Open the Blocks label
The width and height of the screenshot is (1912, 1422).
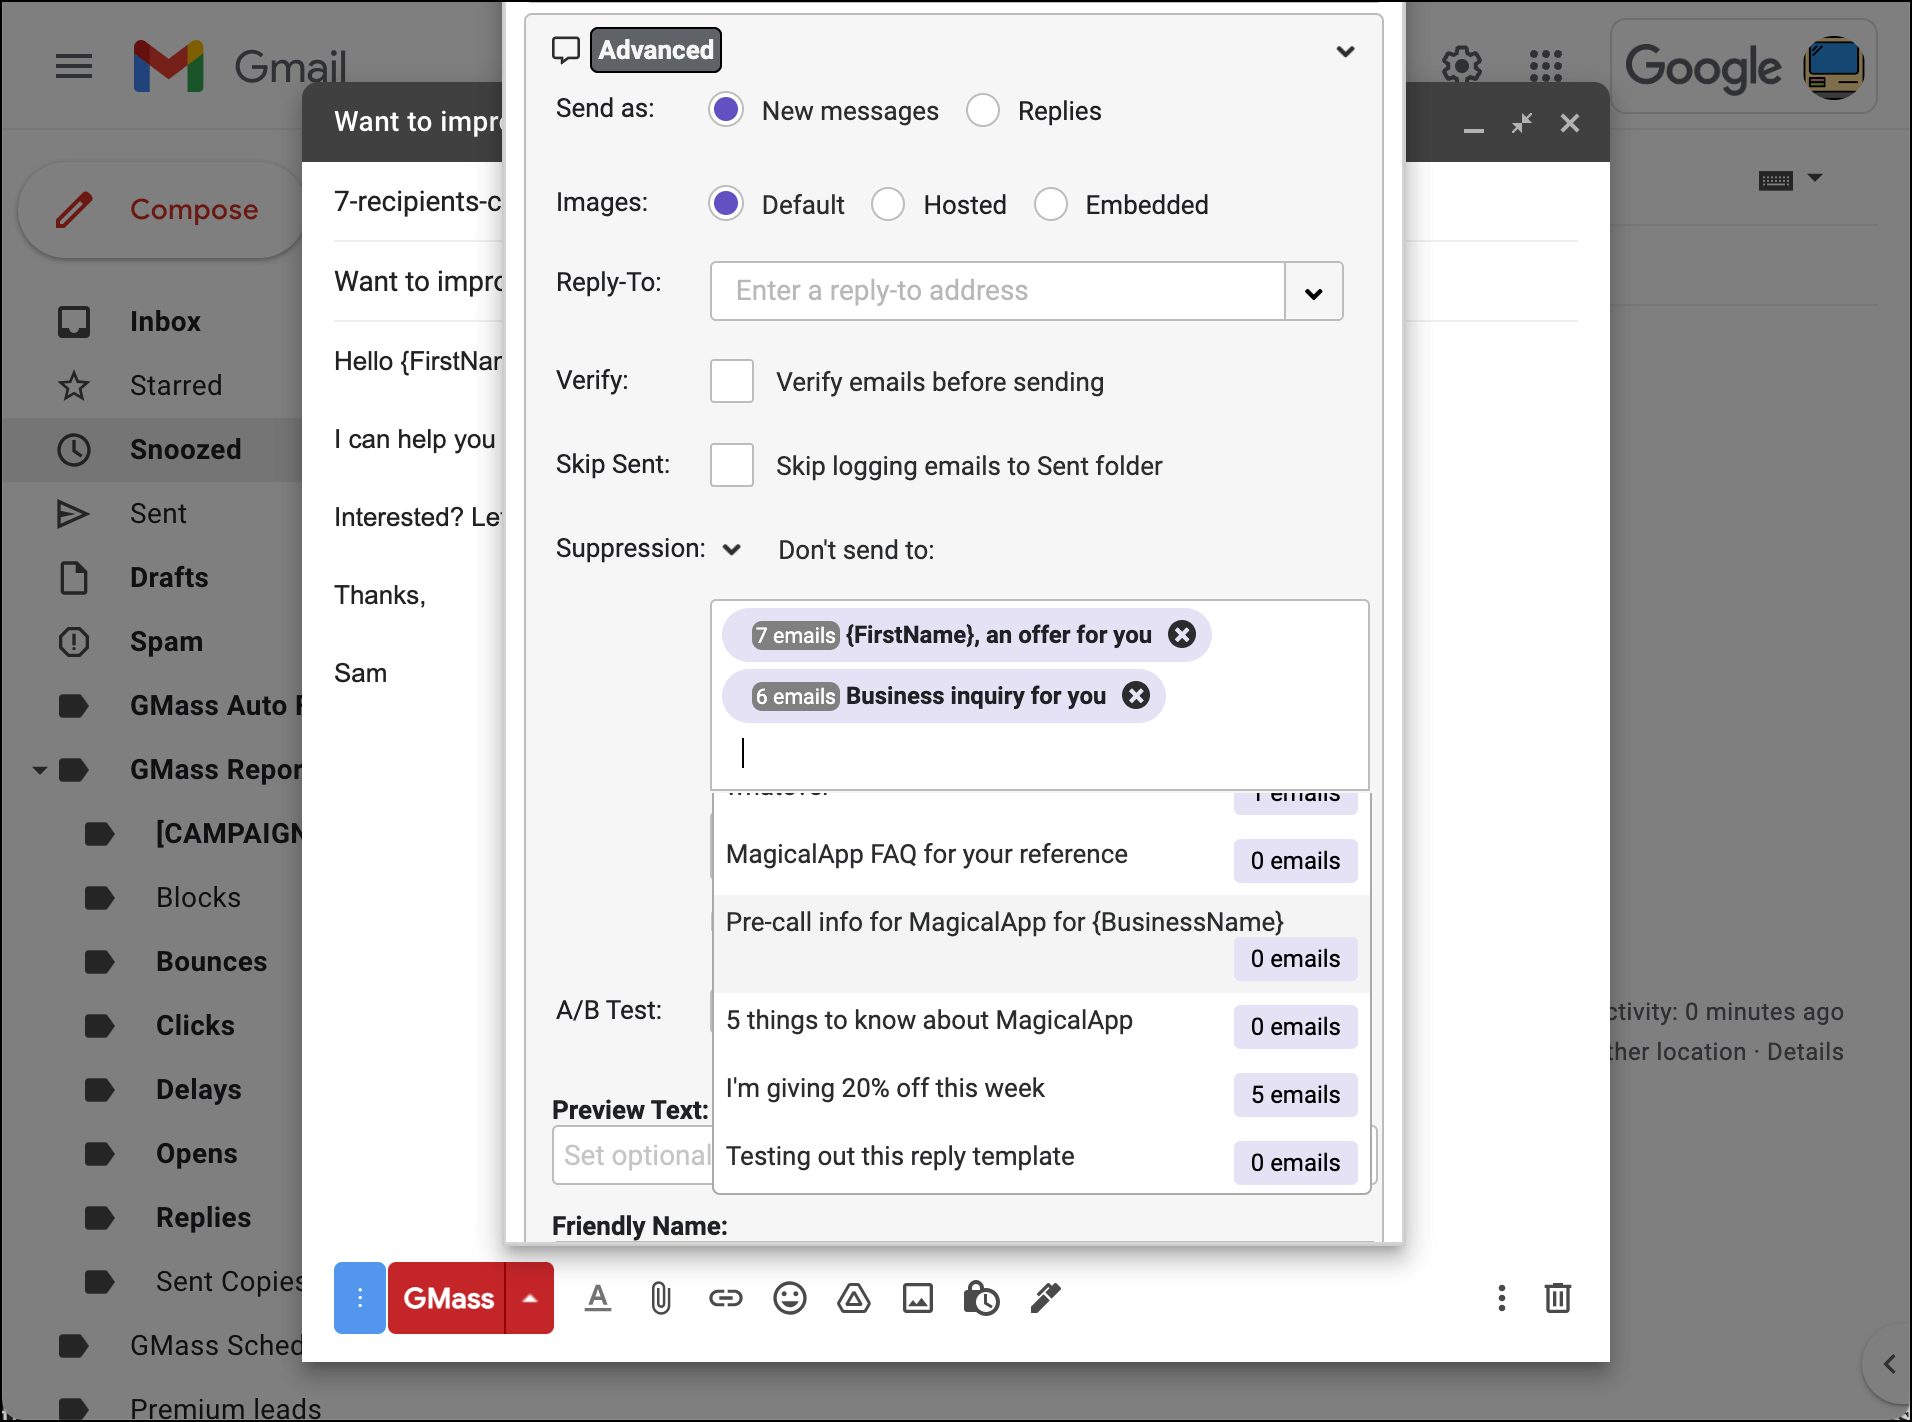198,898
